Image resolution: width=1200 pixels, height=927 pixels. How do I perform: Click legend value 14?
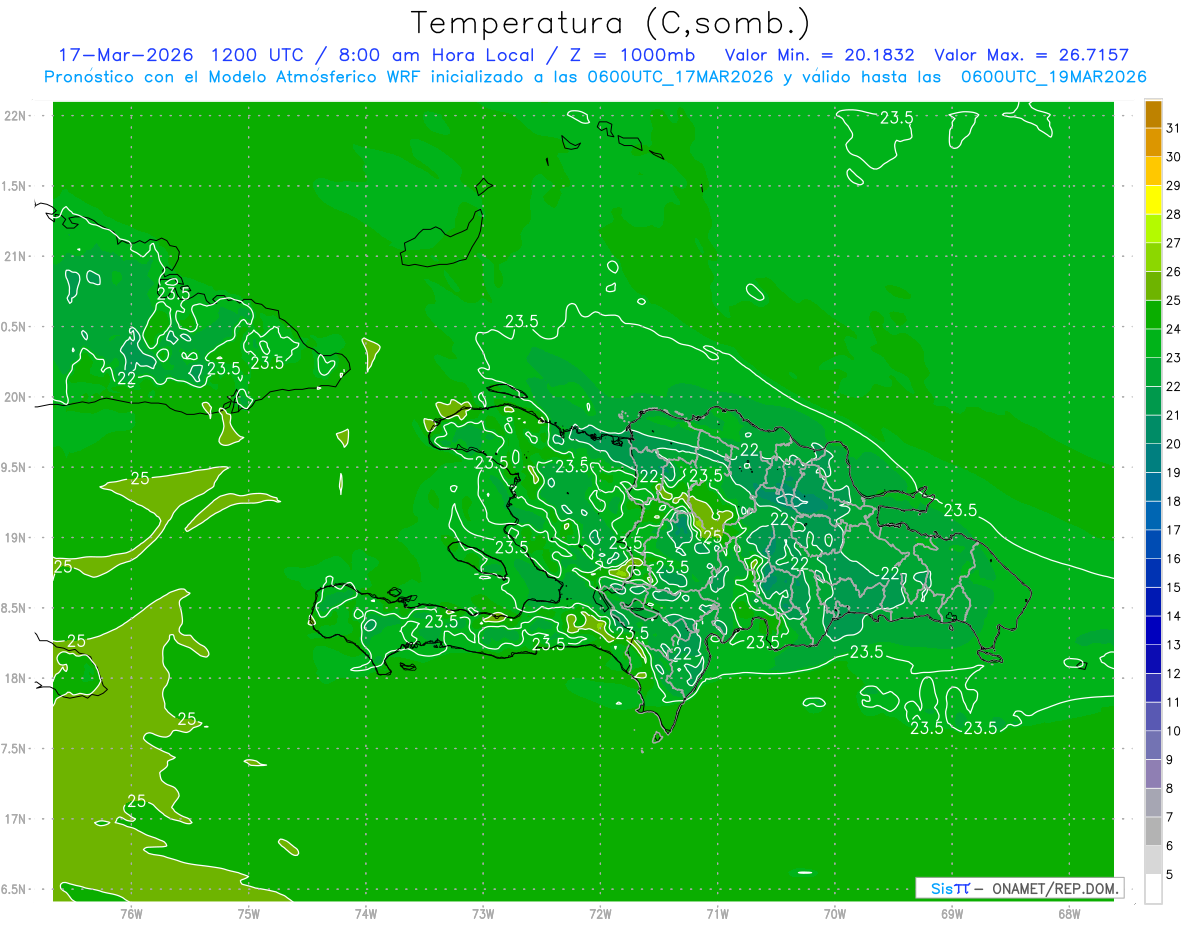pos(1174,616)
